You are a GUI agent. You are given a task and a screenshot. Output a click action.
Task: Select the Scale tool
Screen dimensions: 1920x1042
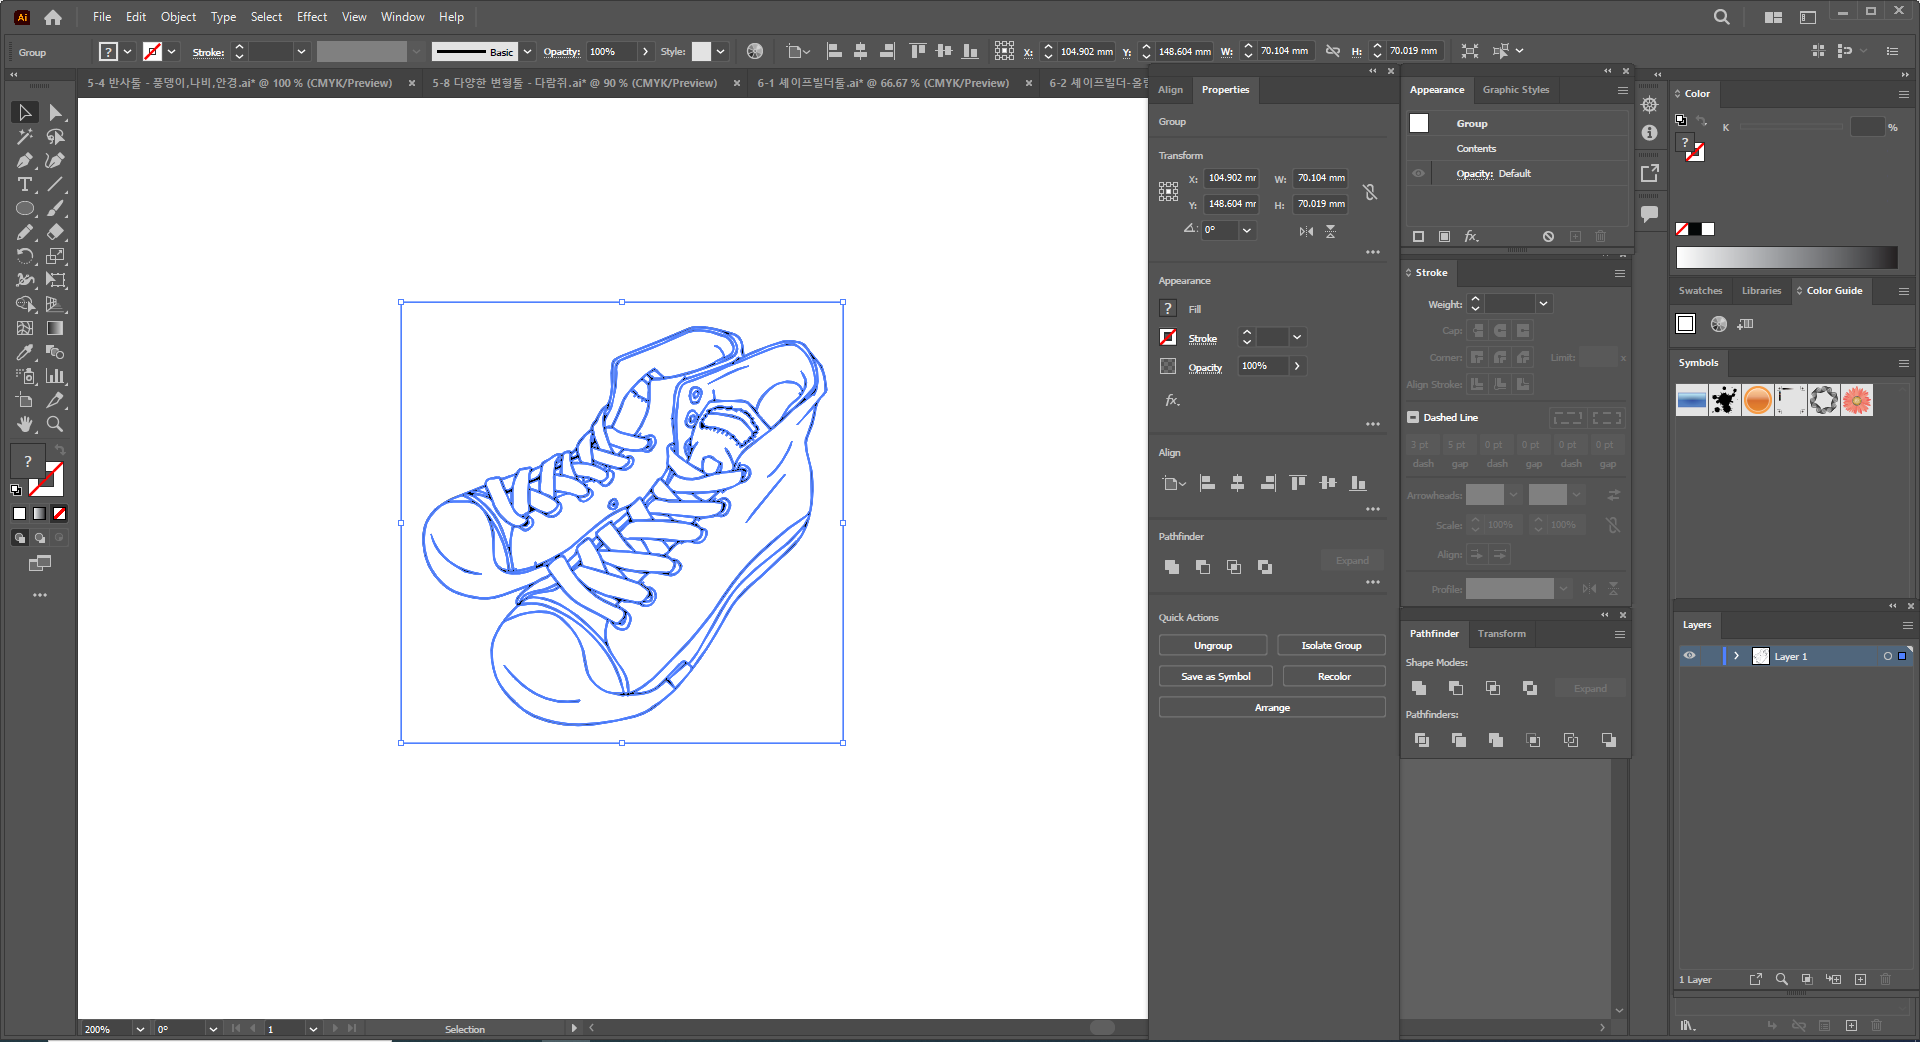56,256
